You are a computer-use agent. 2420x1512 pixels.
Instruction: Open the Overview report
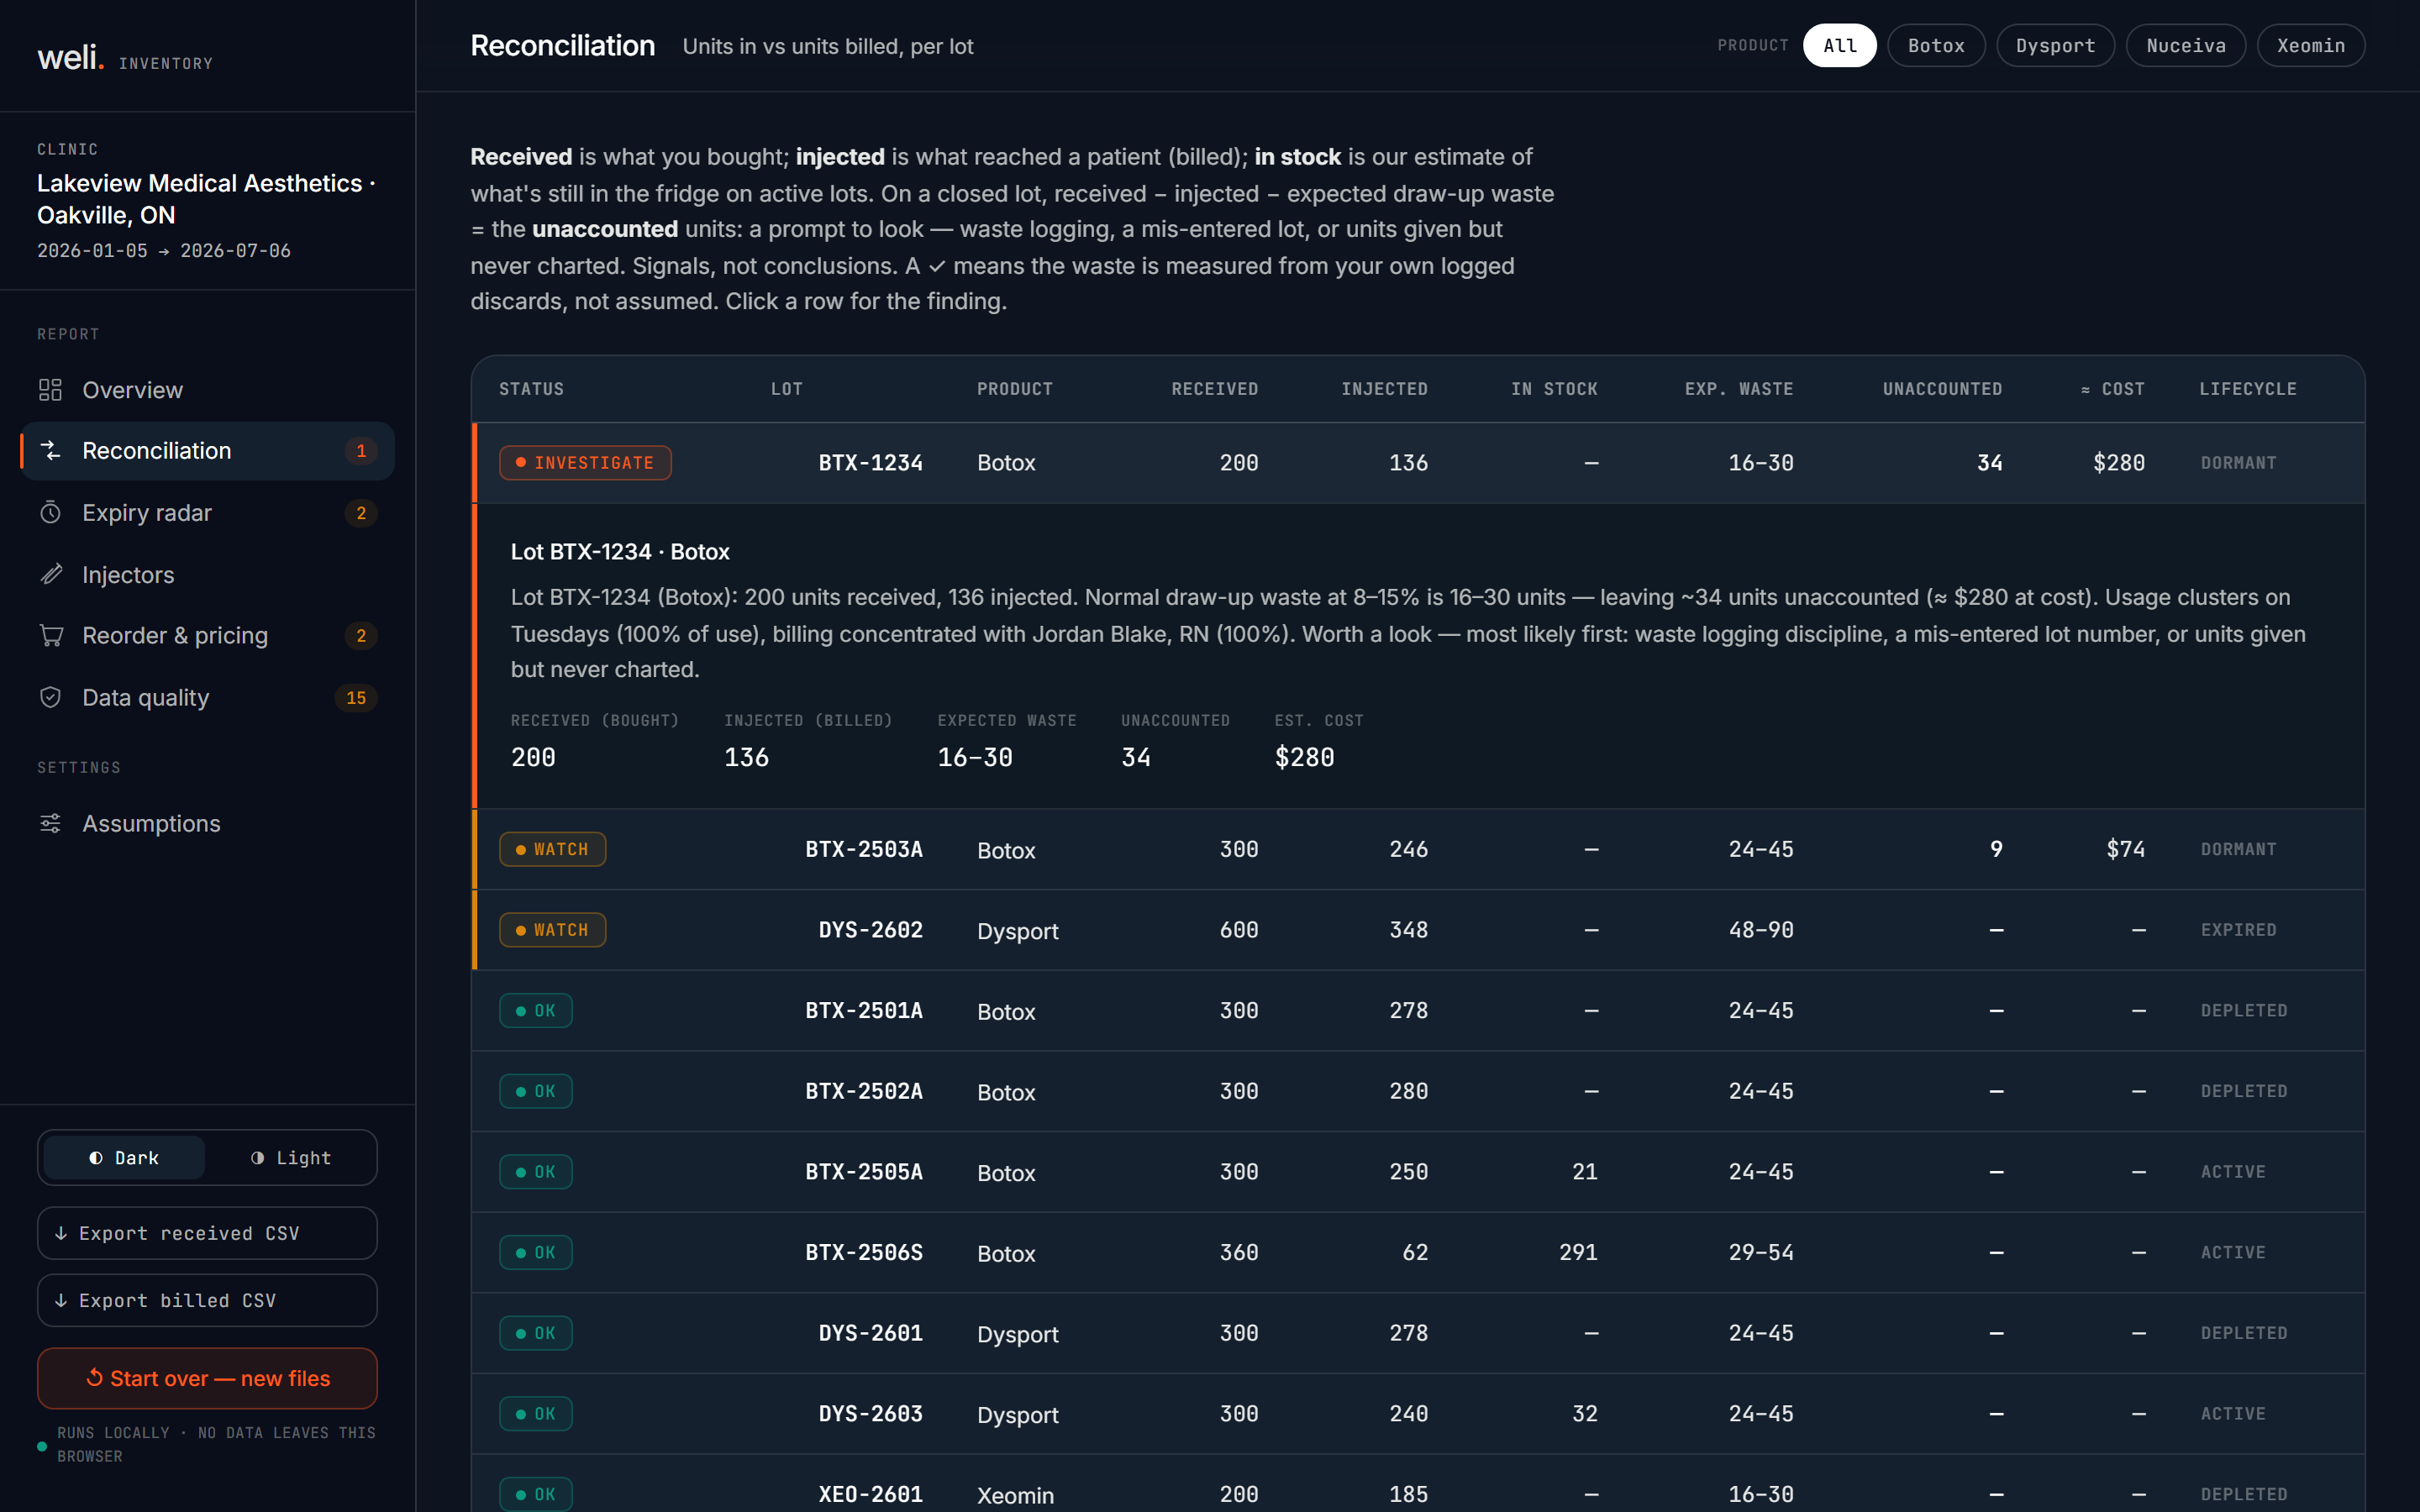pyautogui.click(x=207, y=390)
